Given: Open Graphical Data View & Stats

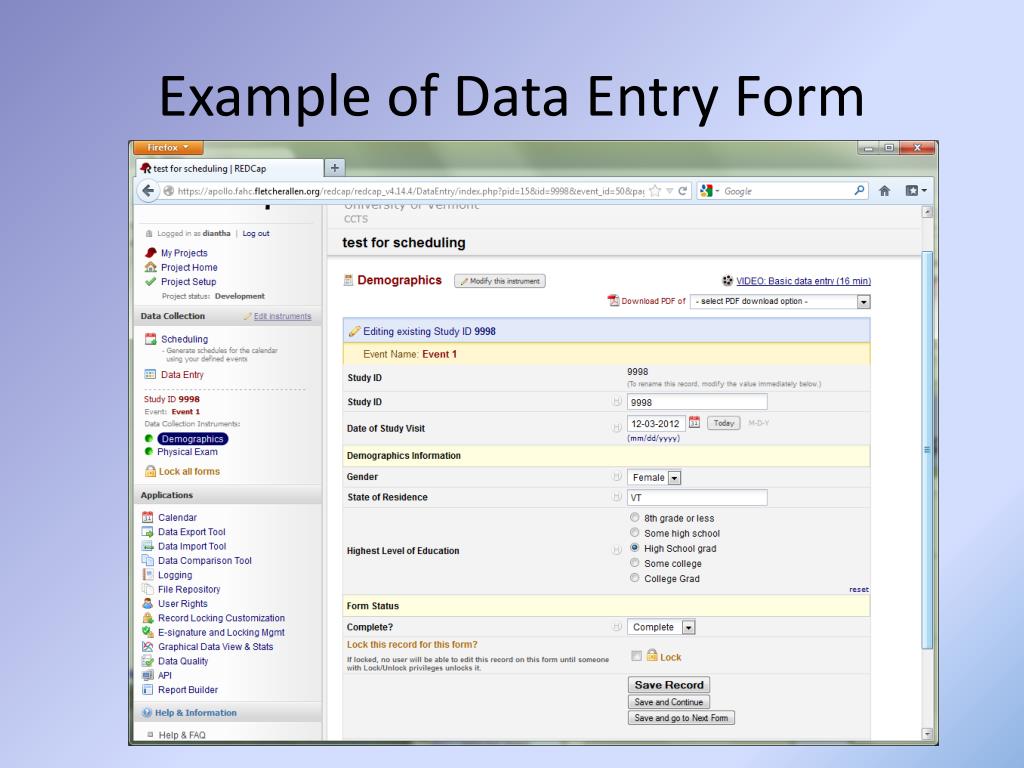Looking at the screenshot, I should pyautogui.click(x=216, y=647).
